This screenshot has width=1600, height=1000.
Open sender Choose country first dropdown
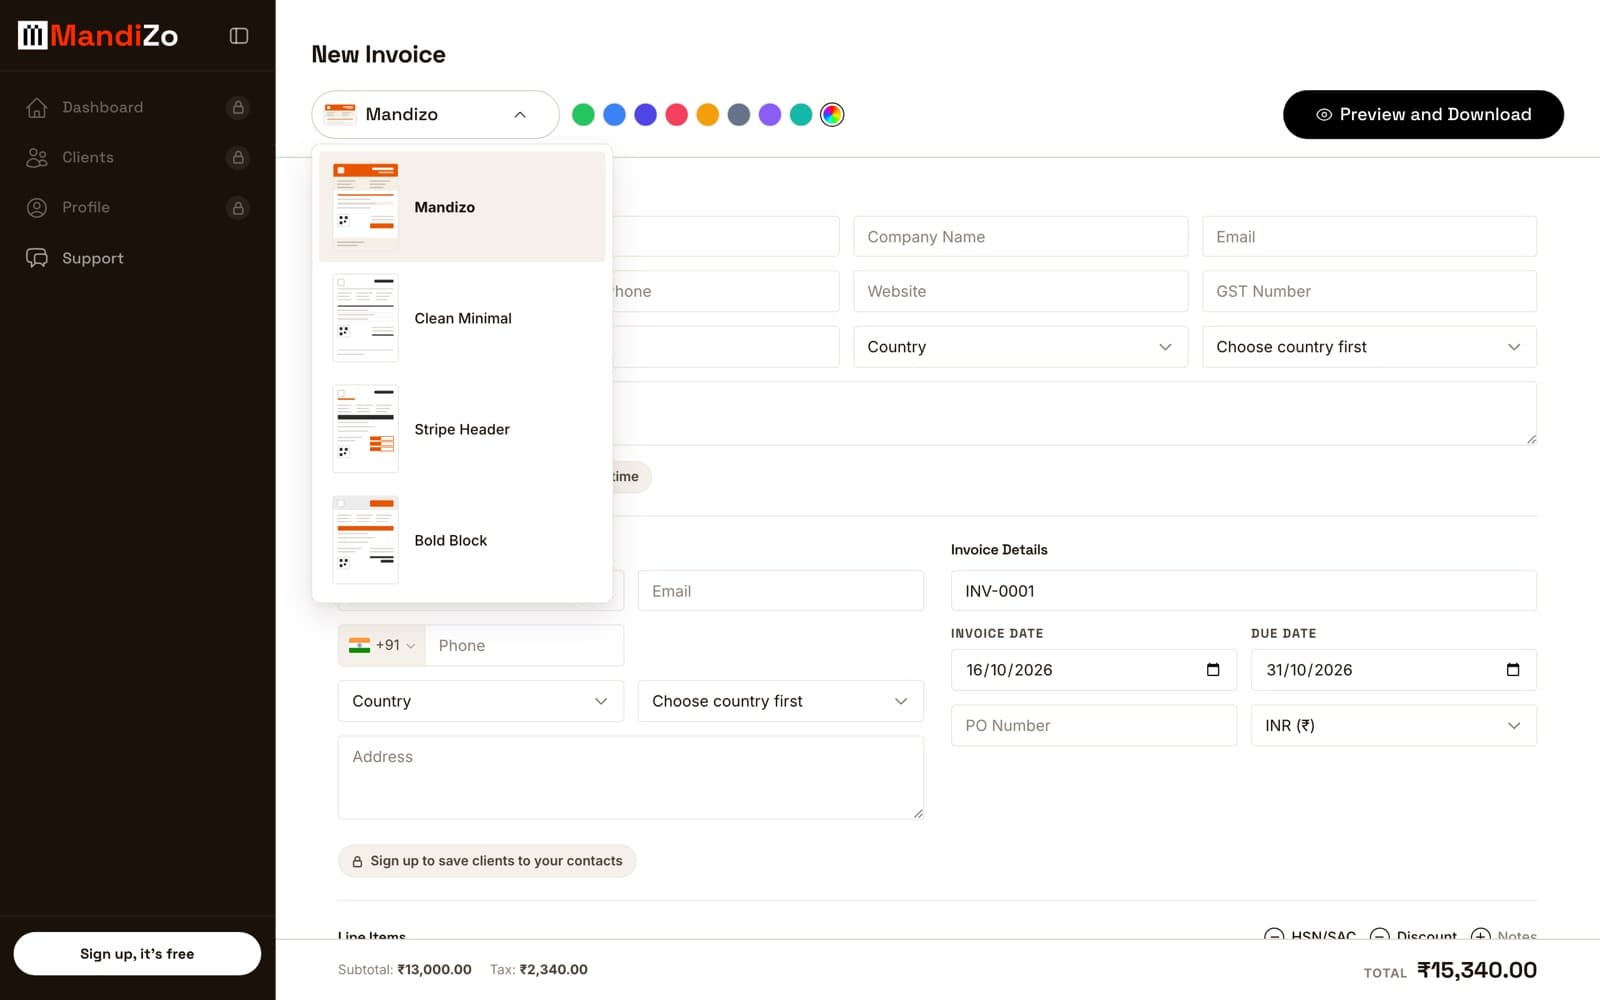(x=1369, y=347)
